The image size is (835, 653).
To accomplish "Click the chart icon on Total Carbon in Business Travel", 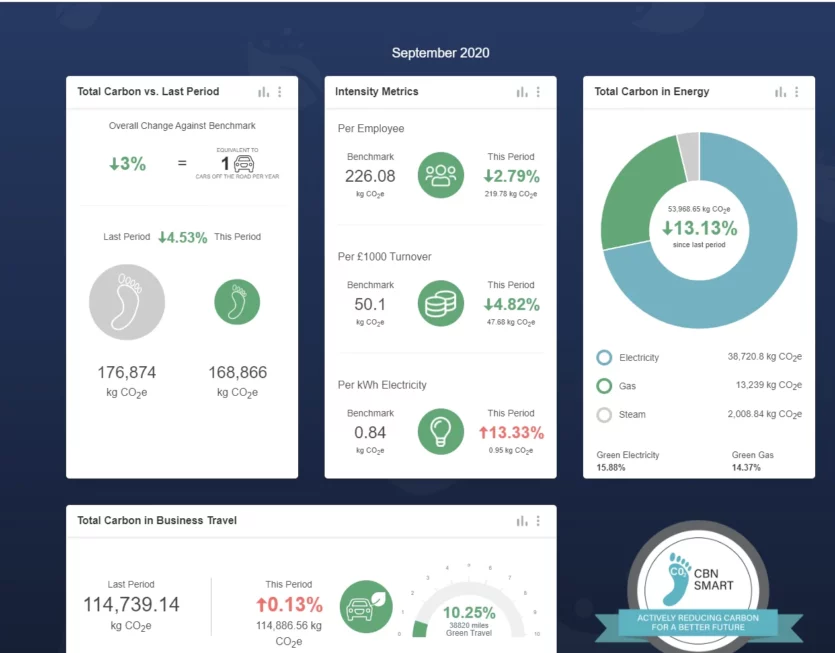I will click(x=521, y=521).
